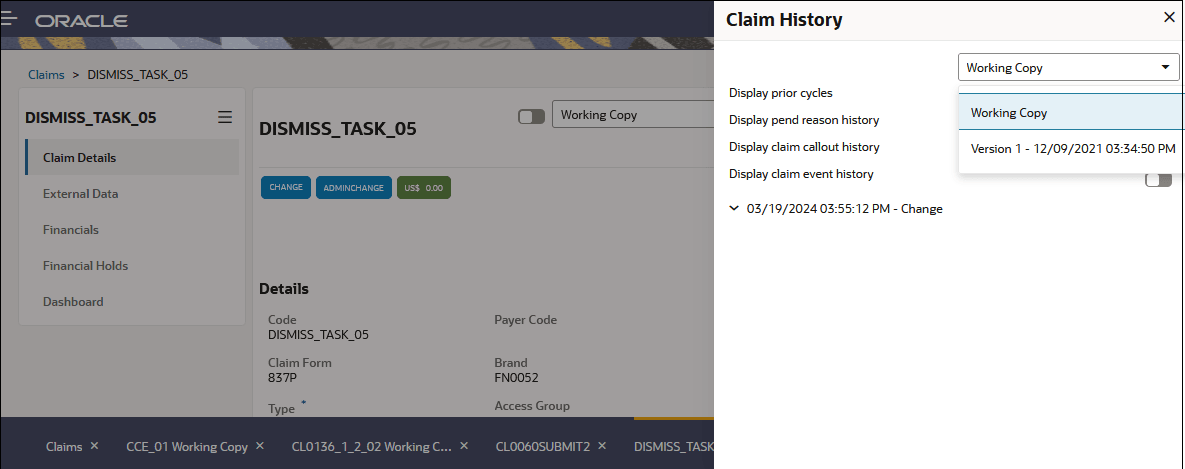Close the Claims bottom tab

click(x=94, y=446)
